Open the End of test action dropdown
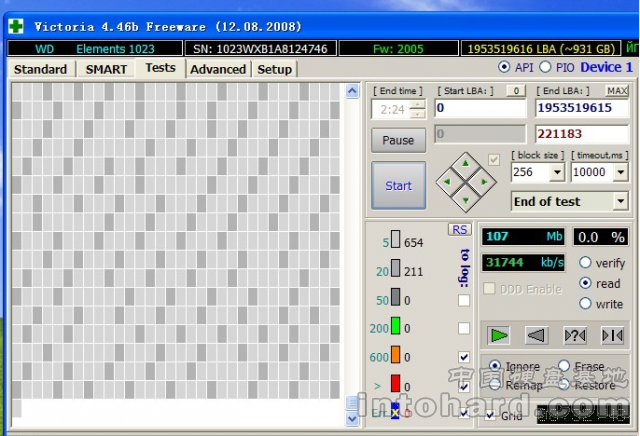The image size is (640, 436). point(620,201)
